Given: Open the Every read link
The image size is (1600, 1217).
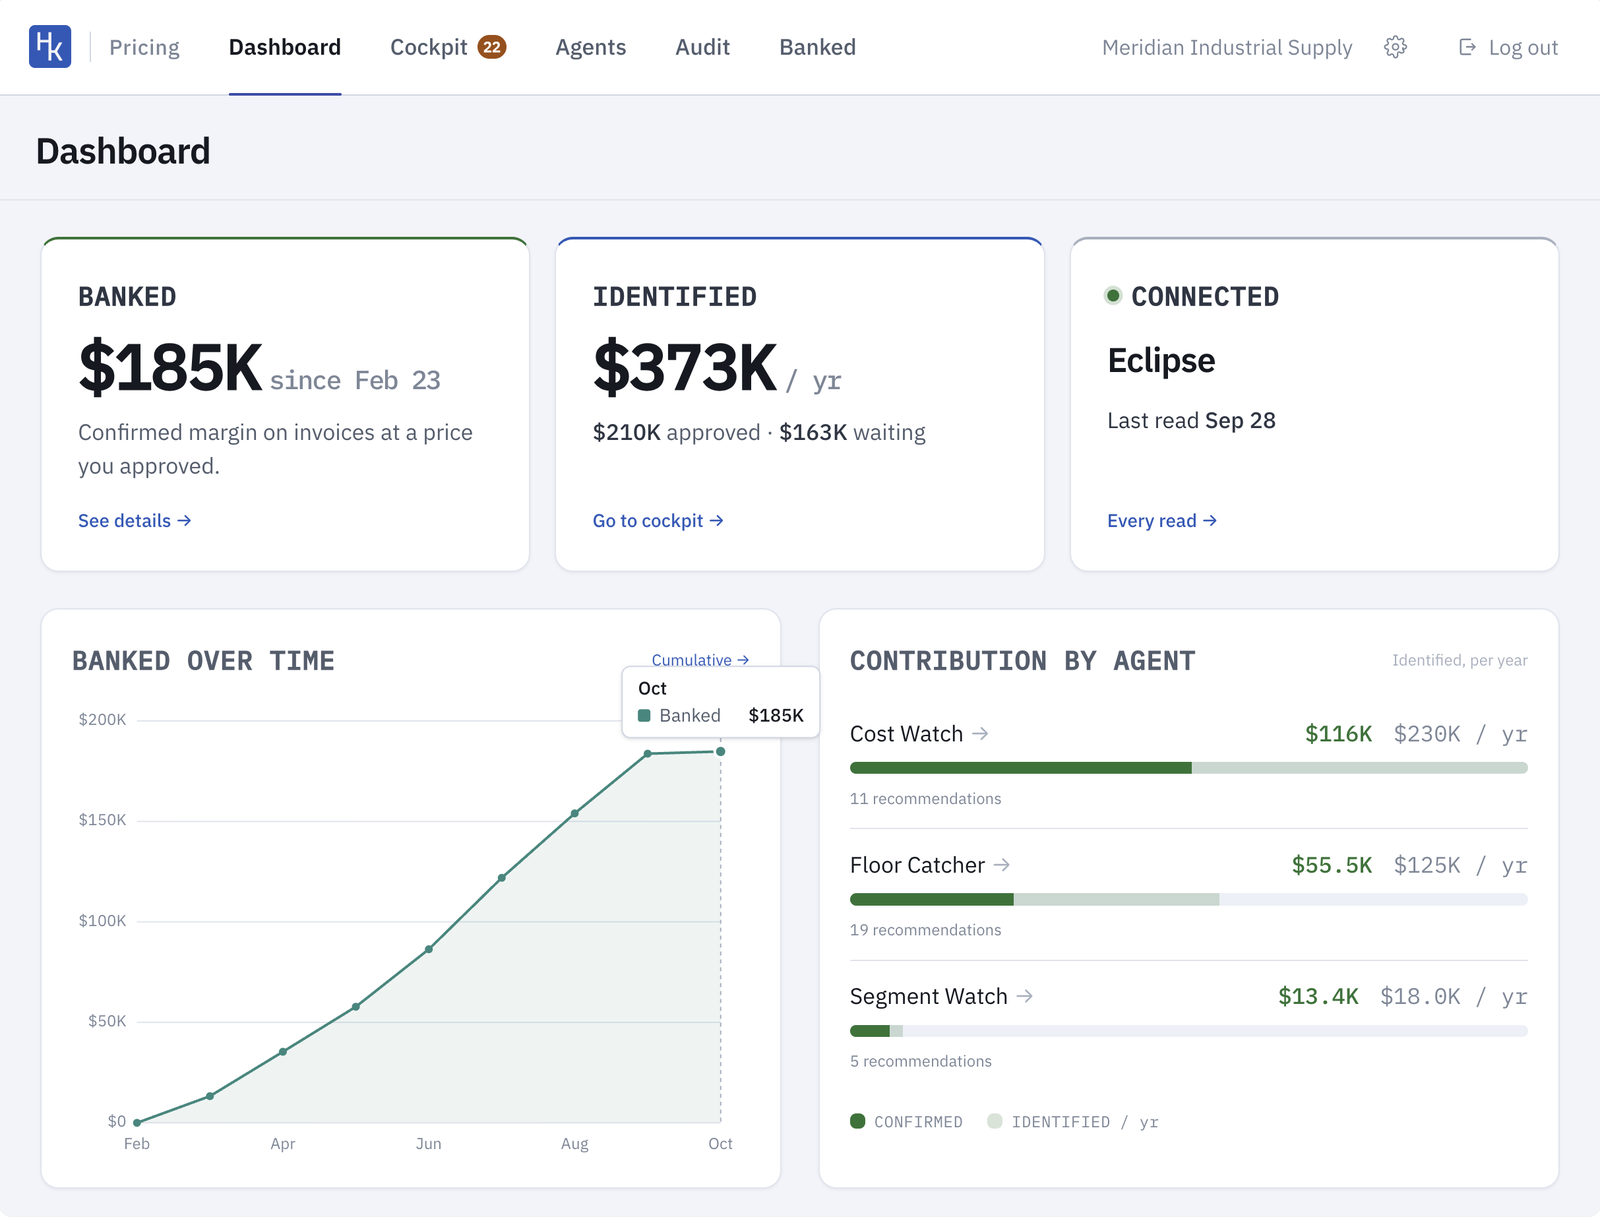Looking at the screenshot, I should pyautogui.click(x=1162, y=520).
